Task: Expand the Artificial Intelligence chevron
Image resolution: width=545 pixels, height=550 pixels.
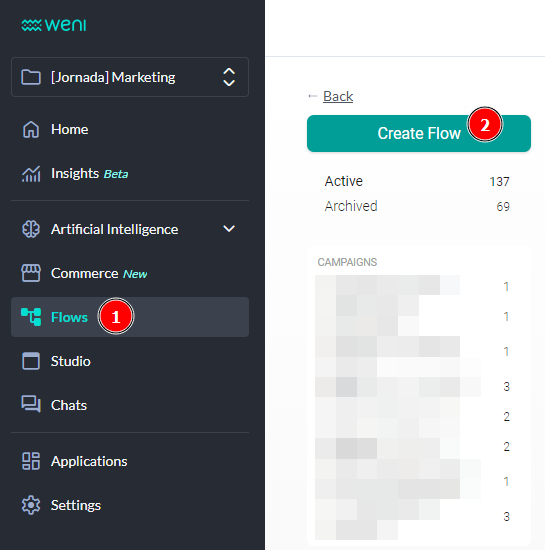Action: 229,229
